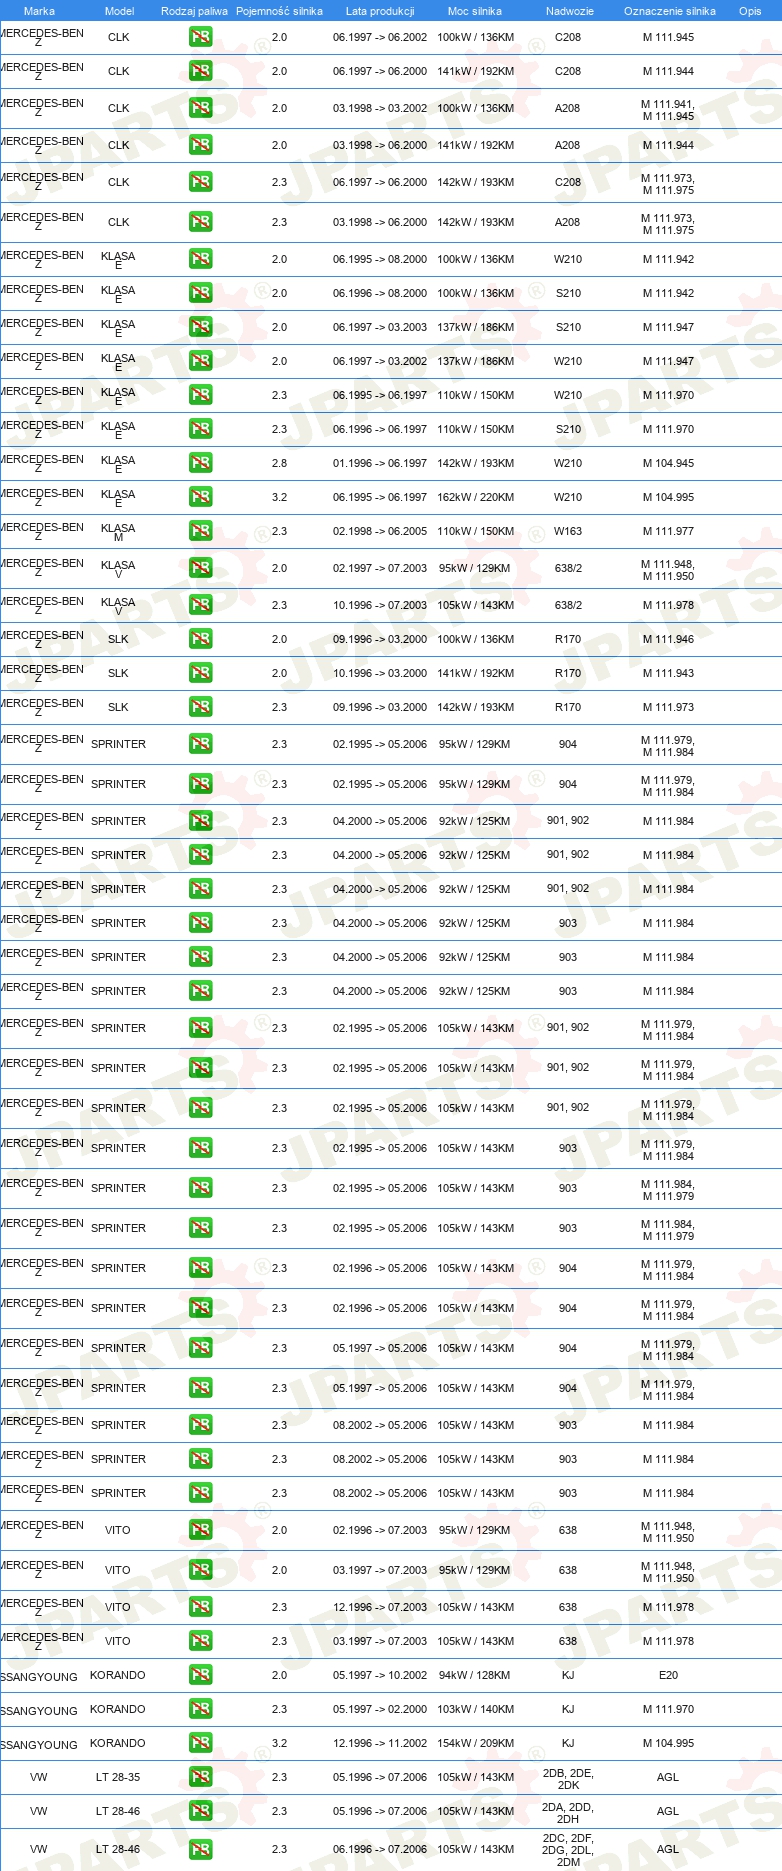782x1871 pixels.
Task: Click petrol icon for CLK C208 100kW row
Action: (x=200, y=38)
